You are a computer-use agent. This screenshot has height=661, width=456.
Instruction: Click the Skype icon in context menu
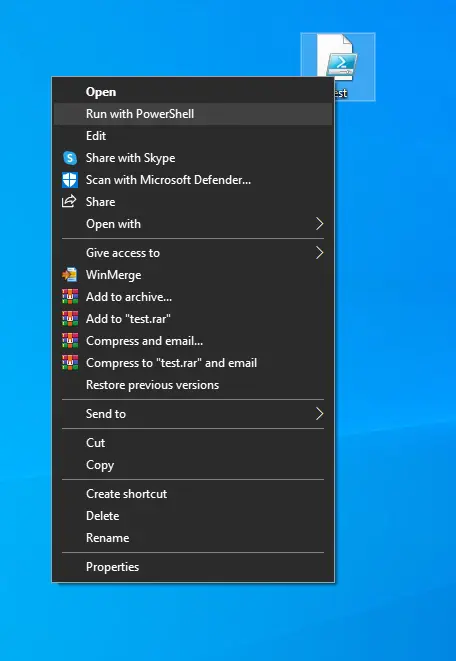click(x=70, y=158)
